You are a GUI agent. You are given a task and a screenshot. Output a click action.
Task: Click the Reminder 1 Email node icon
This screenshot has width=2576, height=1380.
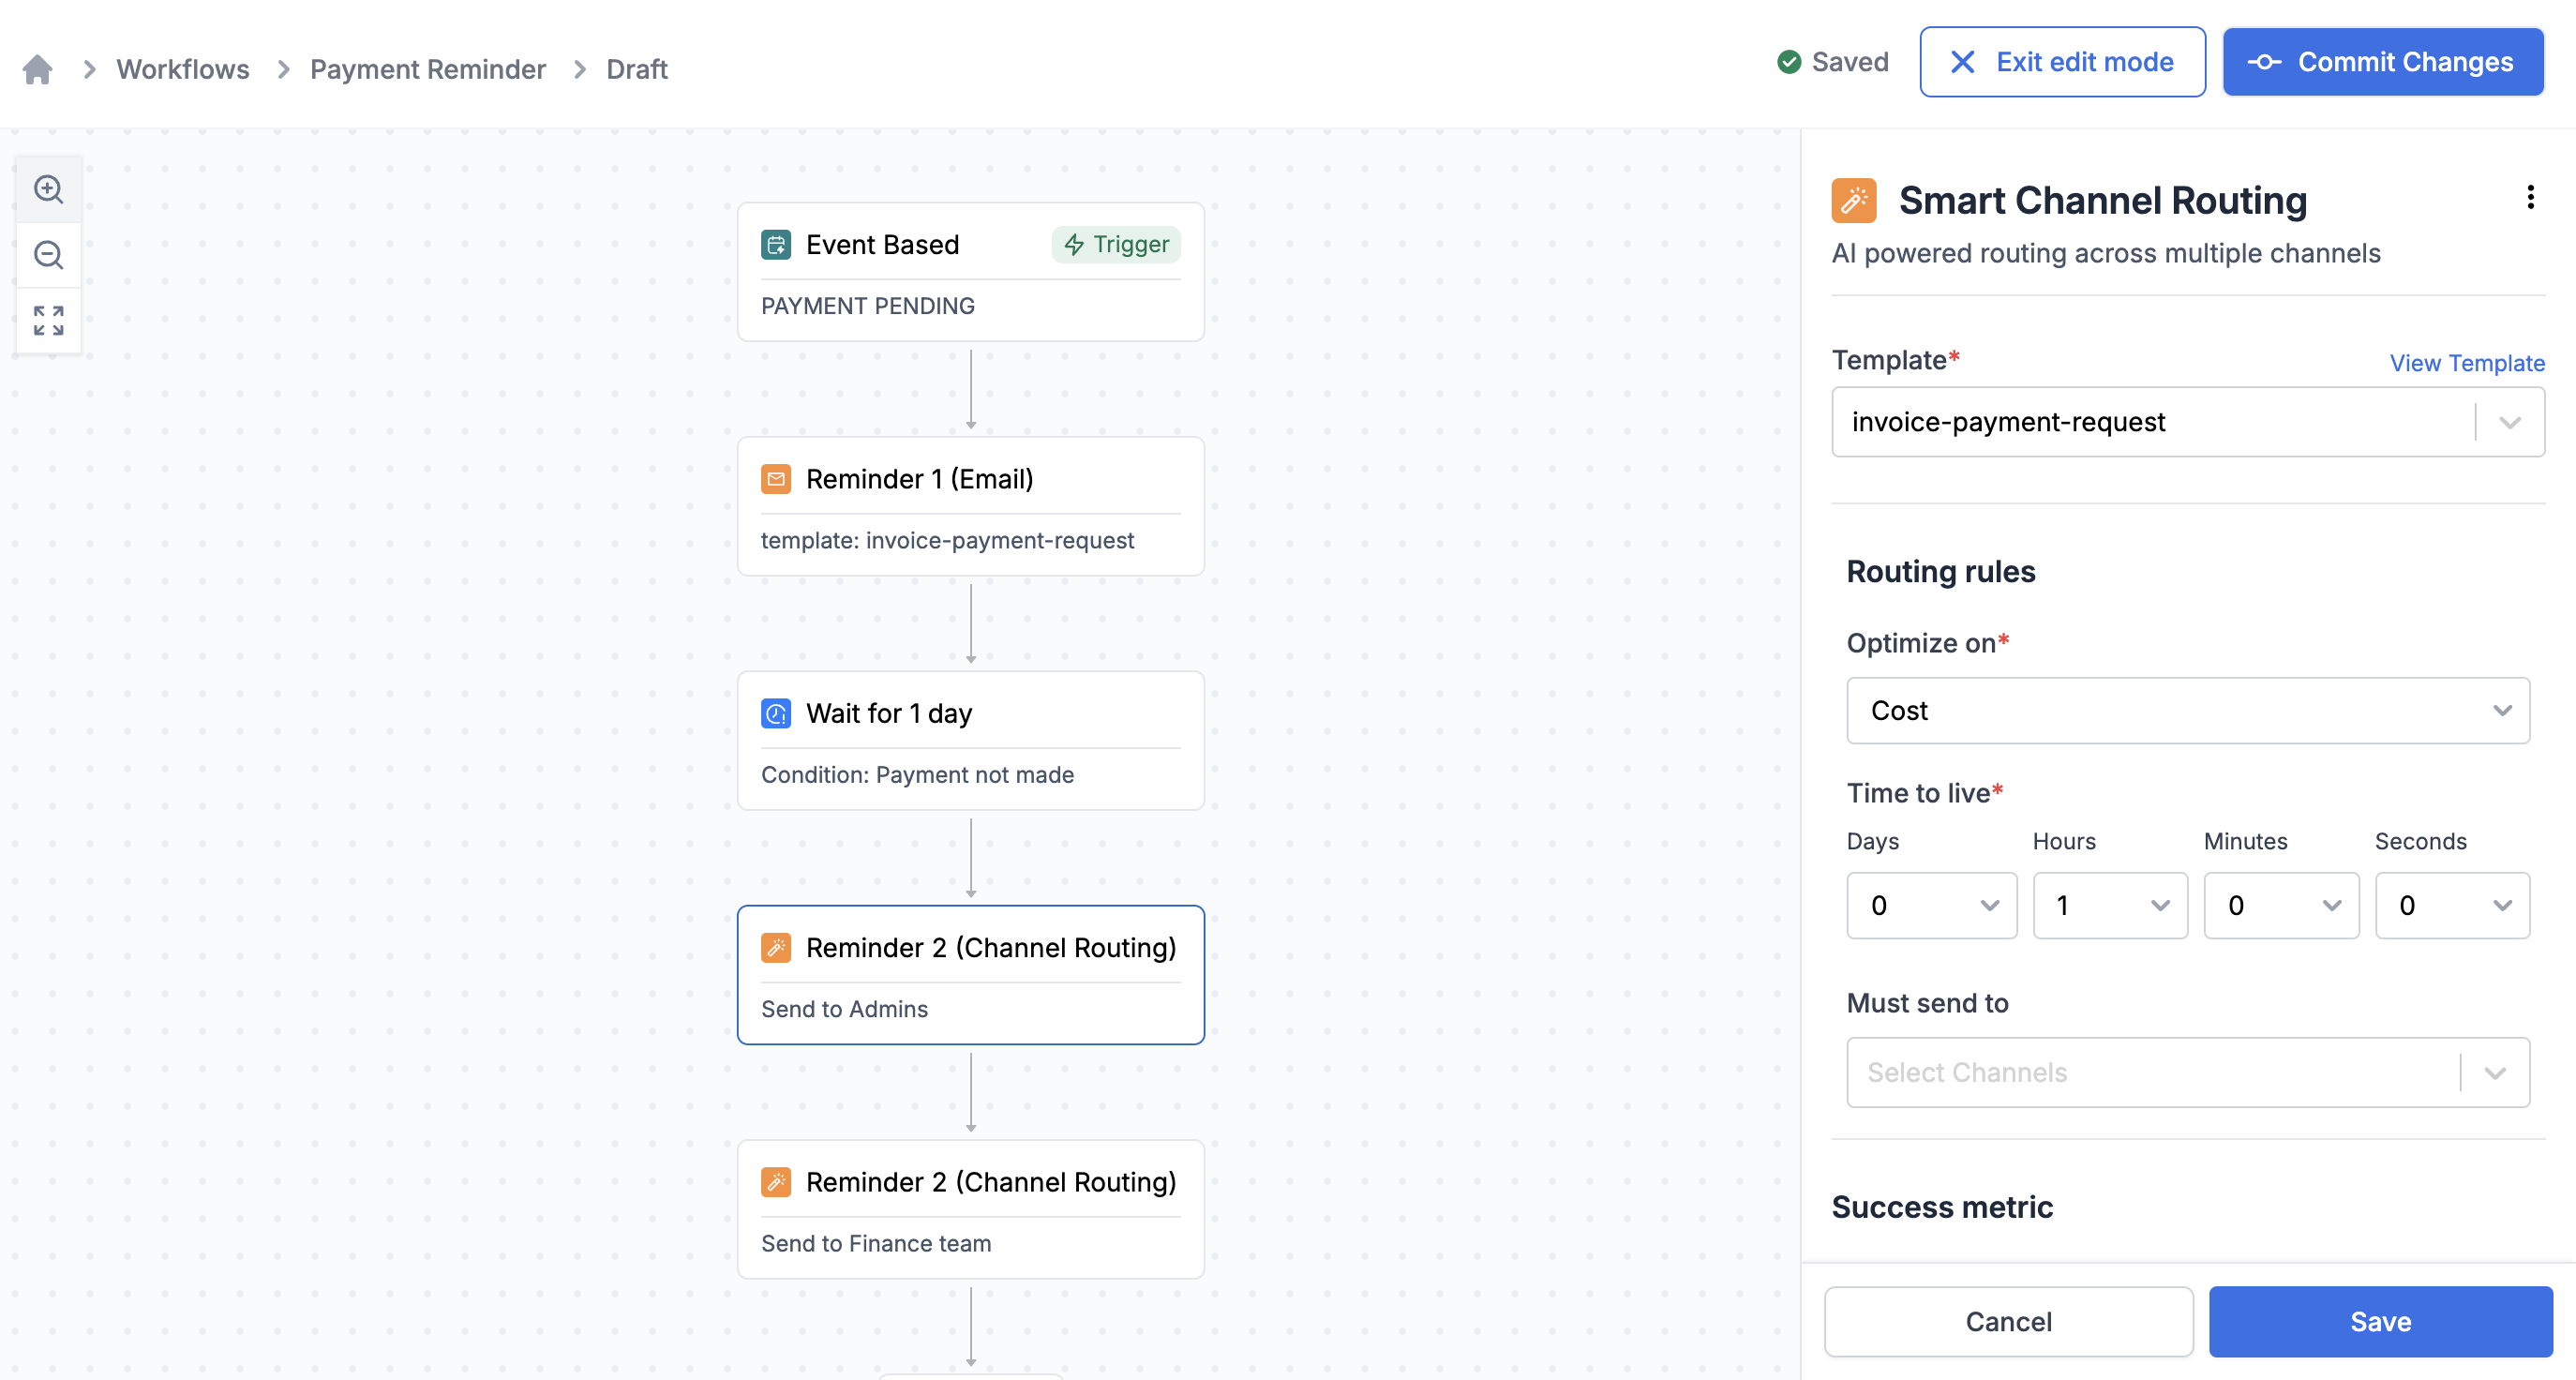coord(777,479)
